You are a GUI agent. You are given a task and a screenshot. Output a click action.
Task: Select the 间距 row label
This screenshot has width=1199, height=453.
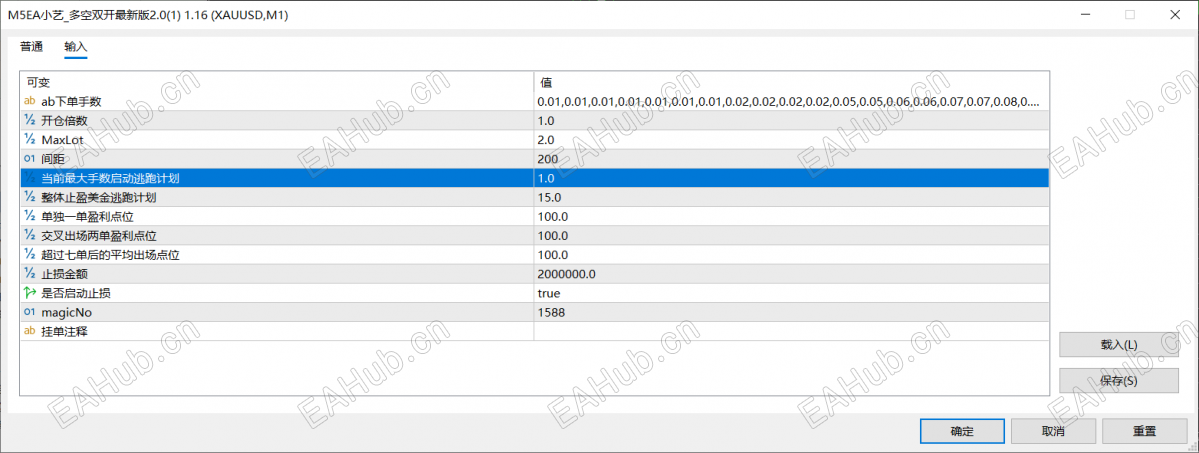[53, 159]
